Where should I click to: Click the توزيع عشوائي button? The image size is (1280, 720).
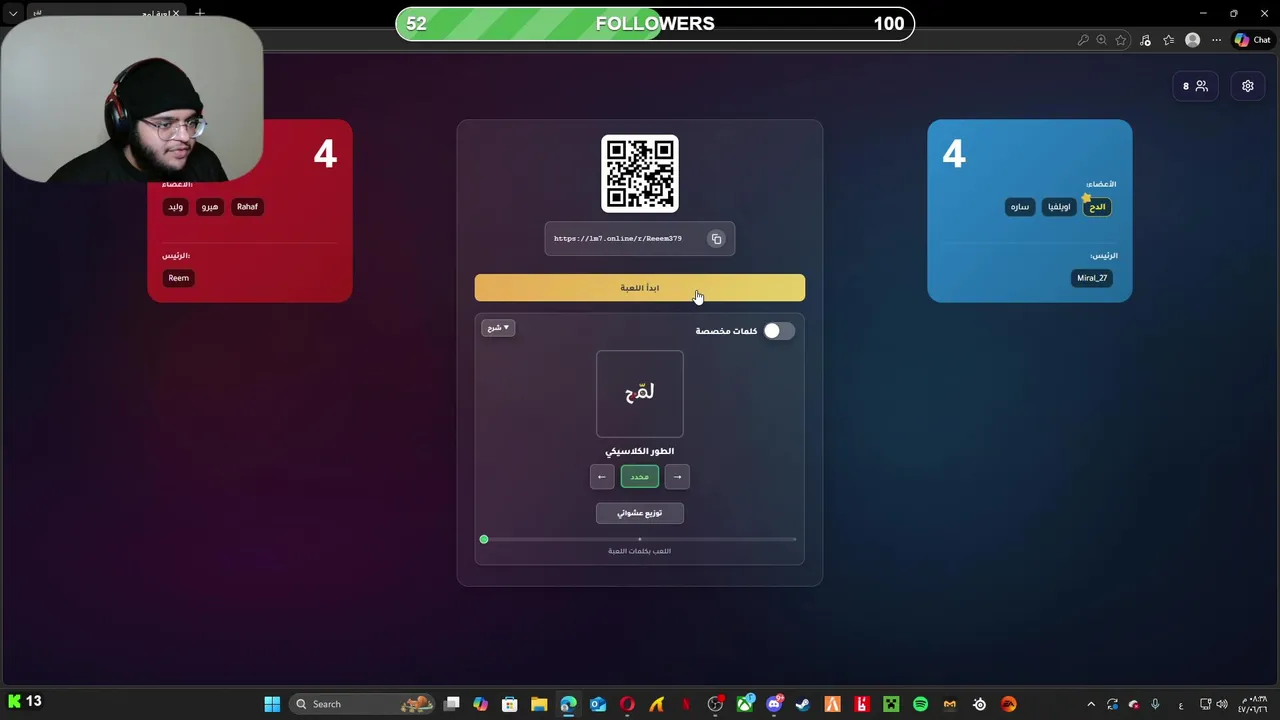pyautogui.click(x=640, y=513)
